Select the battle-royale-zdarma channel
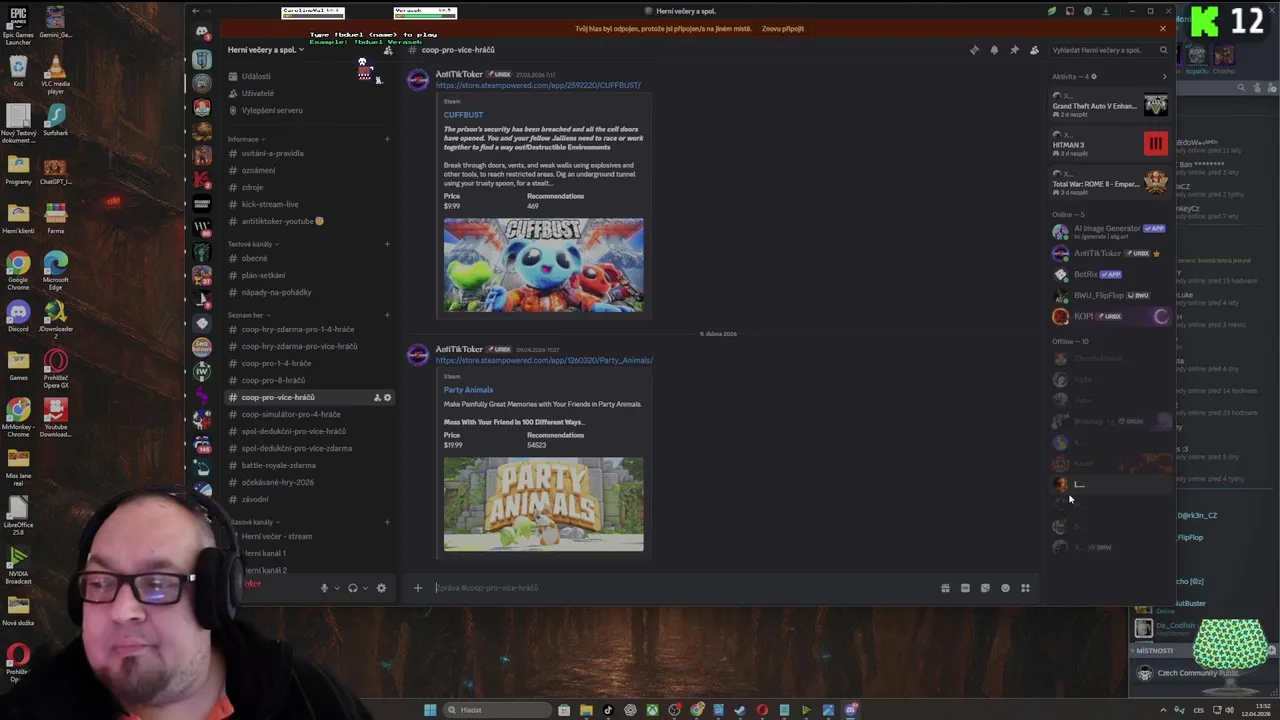The image size is (1280, 720). (310, 465)
